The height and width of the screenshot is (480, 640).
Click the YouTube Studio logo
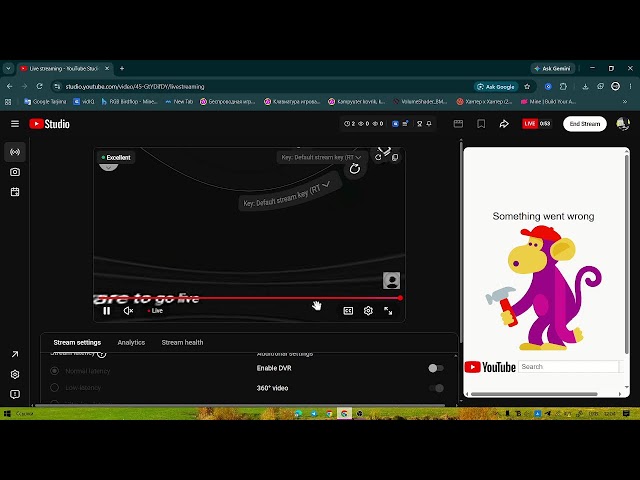[x=49, y=124]
